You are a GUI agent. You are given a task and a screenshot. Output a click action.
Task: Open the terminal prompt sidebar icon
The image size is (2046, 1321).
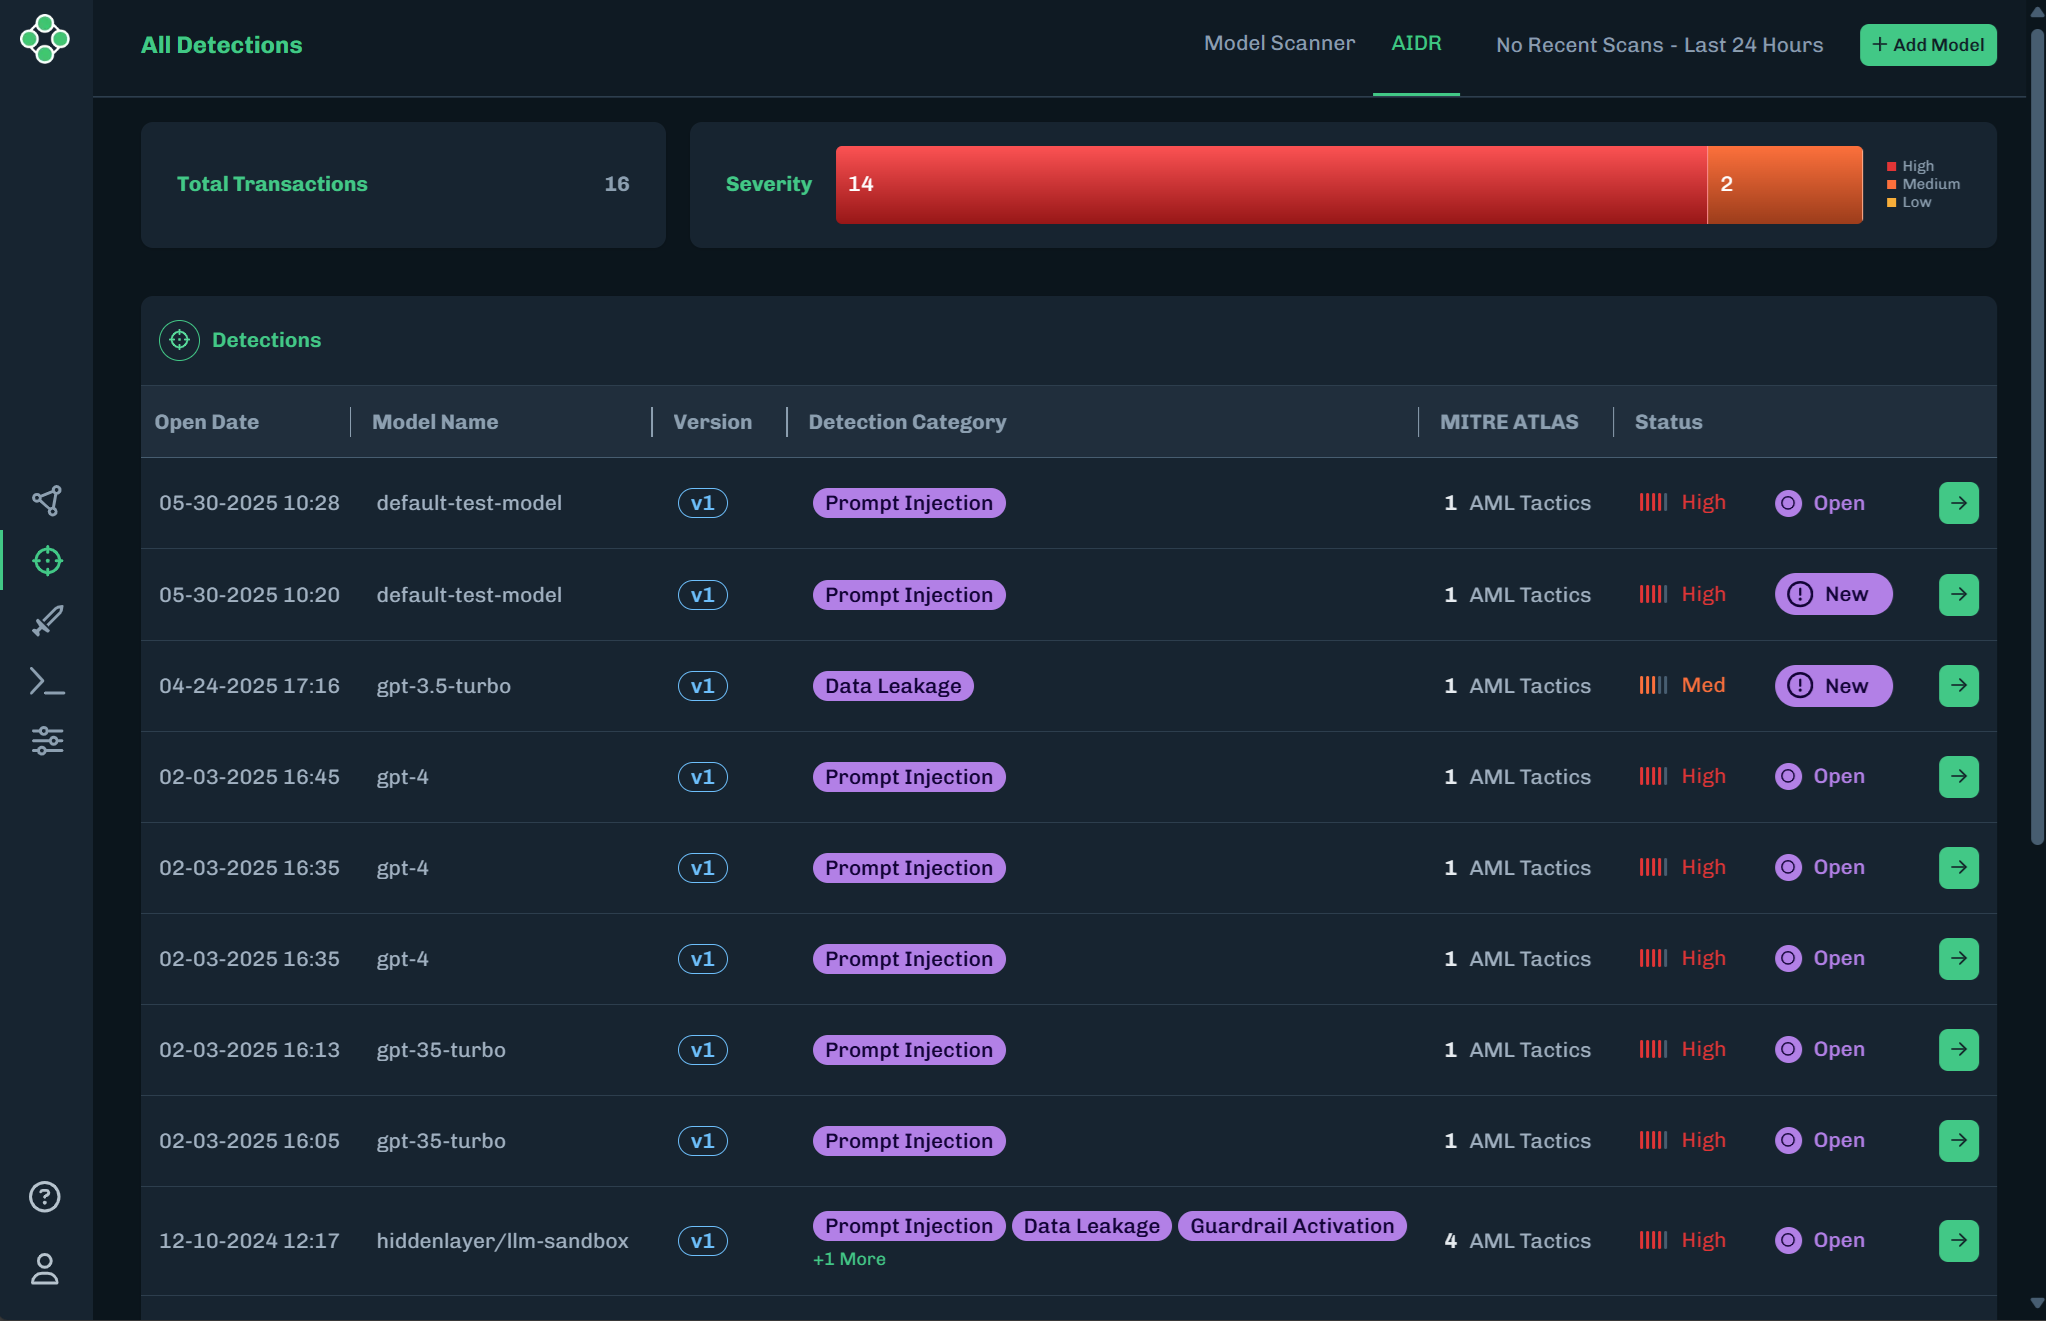tap(47, 682)
